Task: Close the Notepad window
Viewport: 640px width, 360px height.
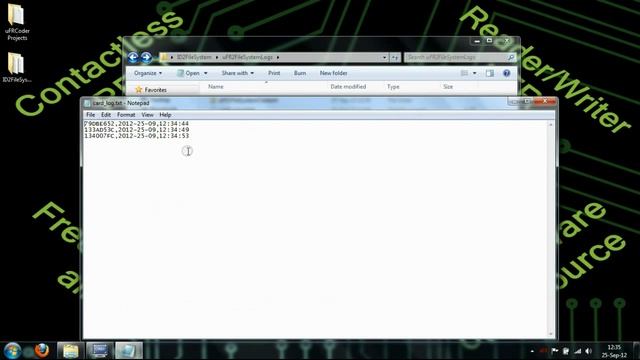Action: tap(544, 101)
